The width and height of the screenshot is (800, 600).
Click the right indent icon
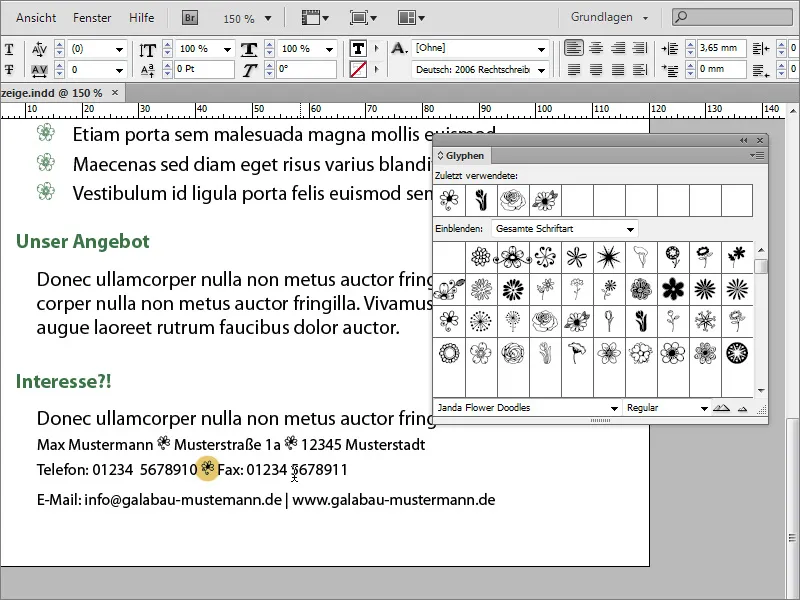click(x=761, y=49)
